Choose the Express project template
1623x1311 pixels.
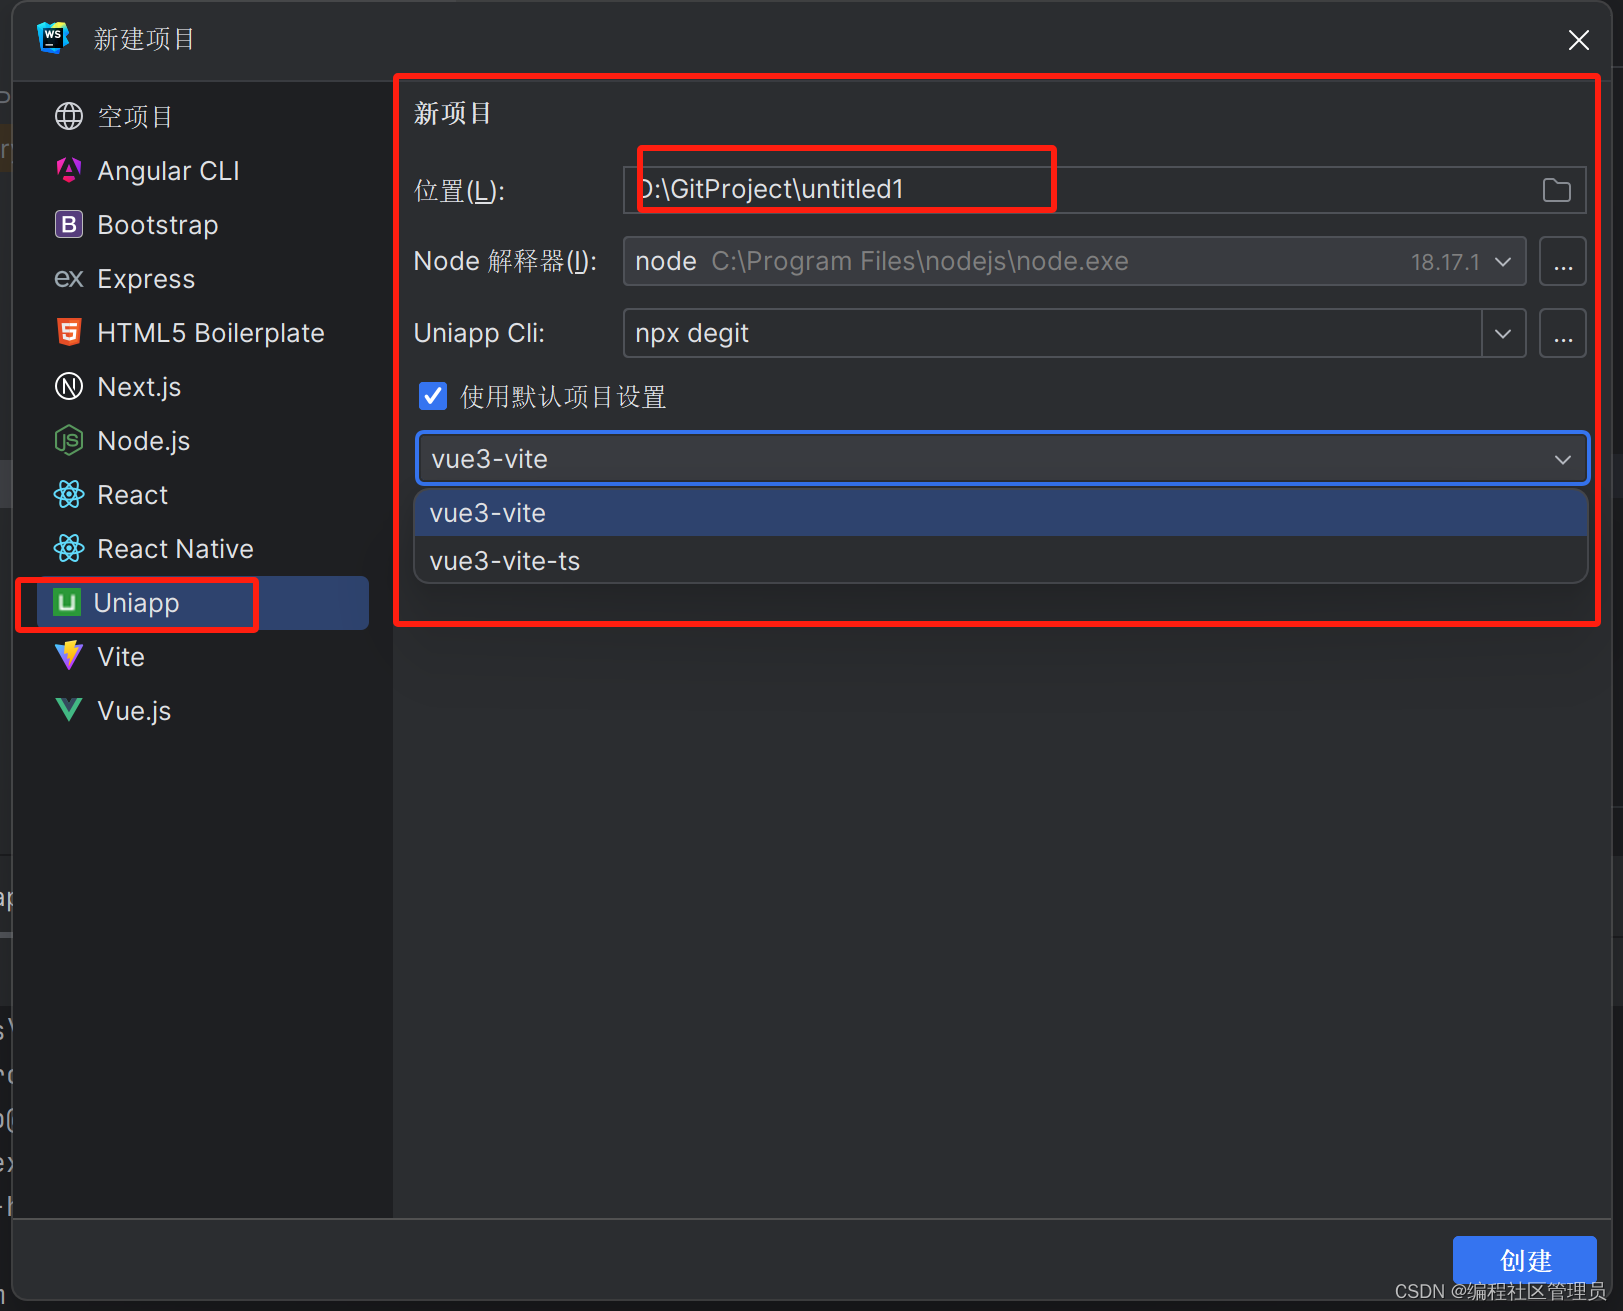(x=145, y=278)
